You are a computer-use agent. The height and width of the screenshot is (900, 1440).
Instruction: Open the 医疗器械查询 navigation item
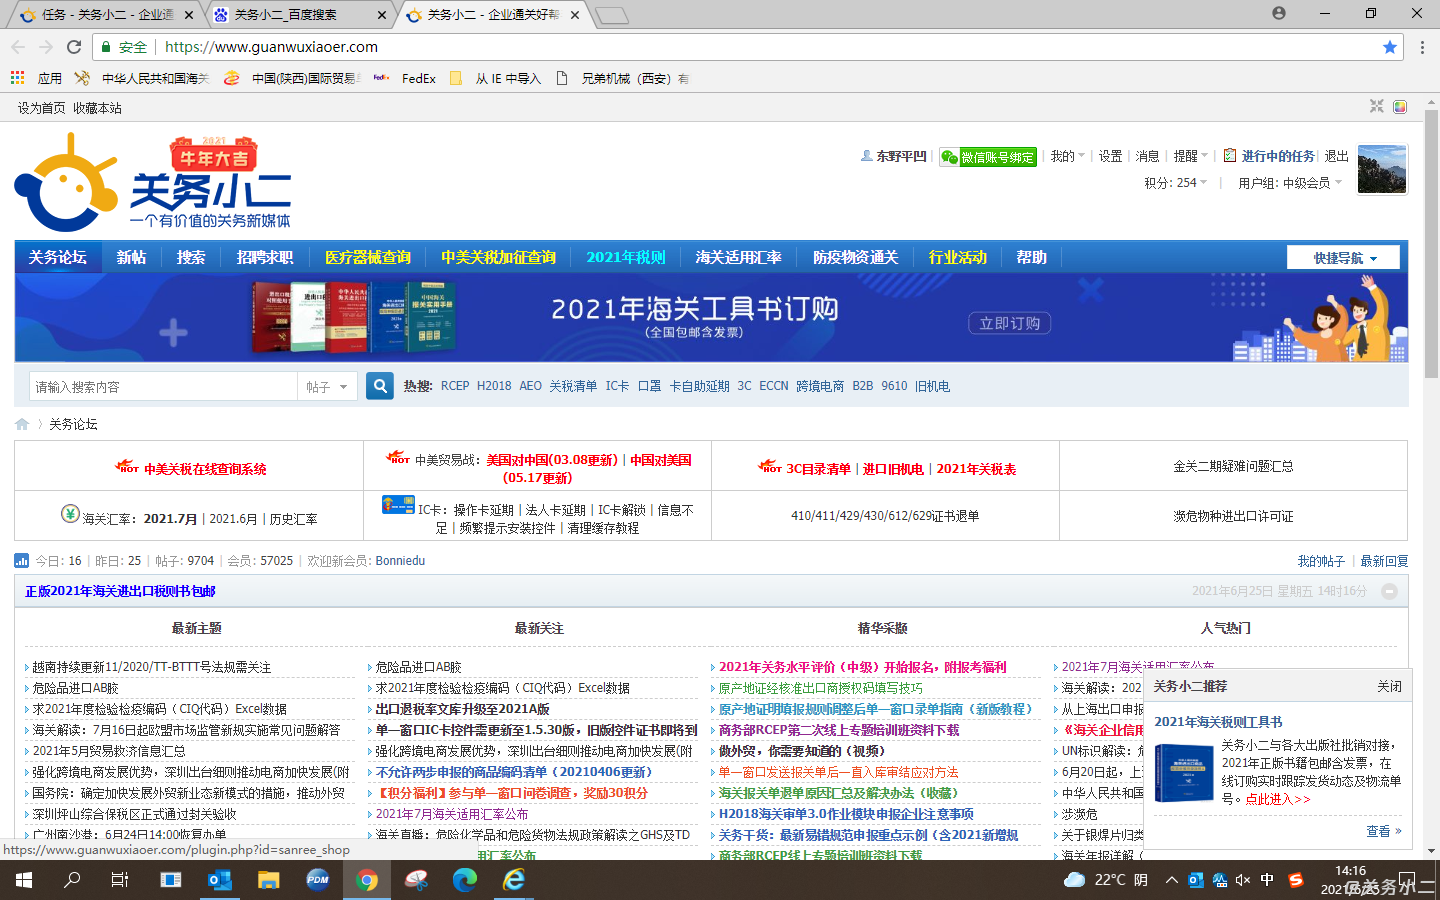(368, 257)
